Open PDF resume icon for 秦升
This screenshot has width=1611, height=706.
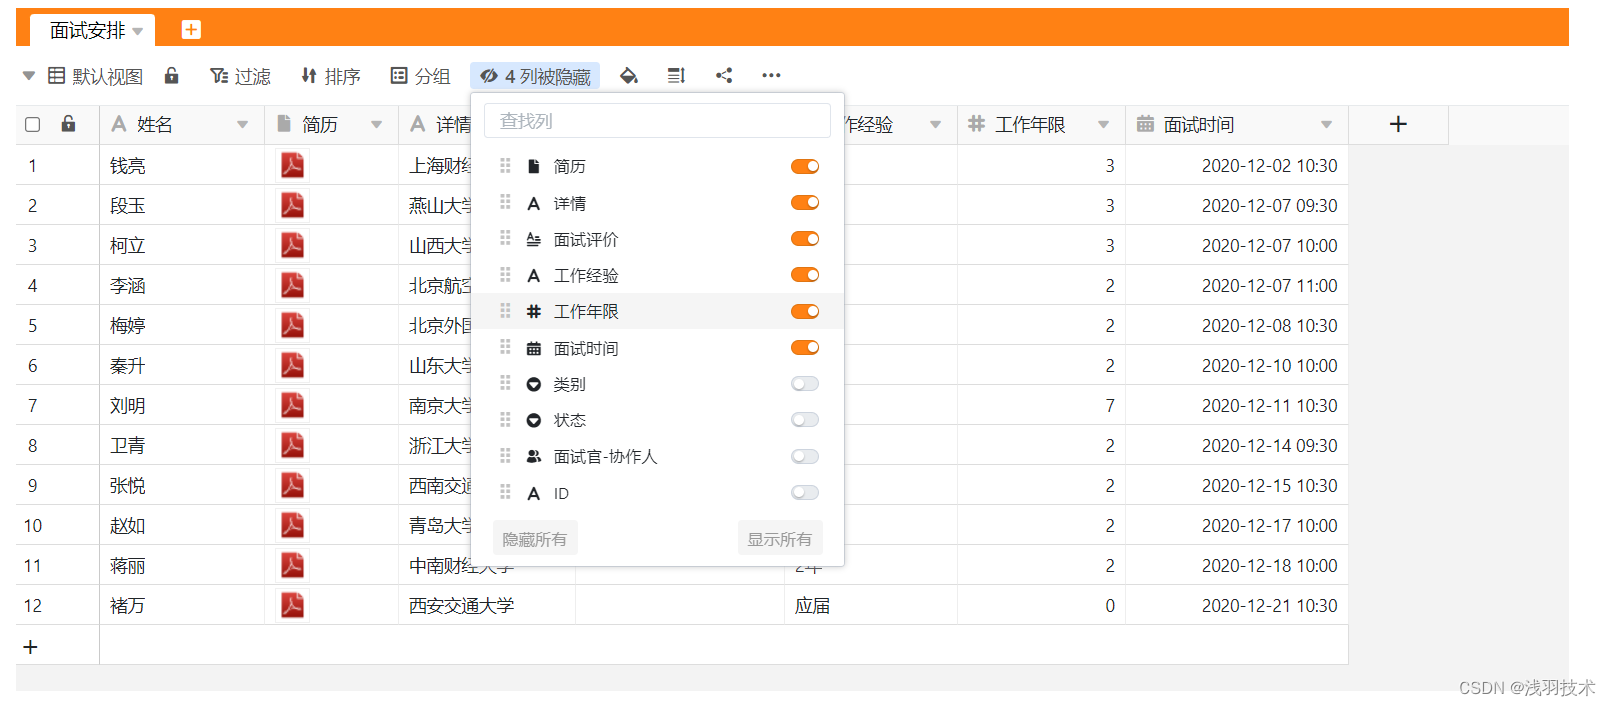point(292,365)
